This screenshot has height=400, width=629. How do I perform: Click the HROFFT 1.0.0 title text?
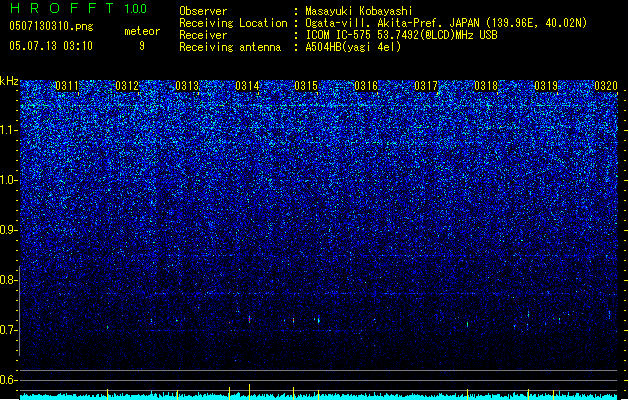[78, 8]
